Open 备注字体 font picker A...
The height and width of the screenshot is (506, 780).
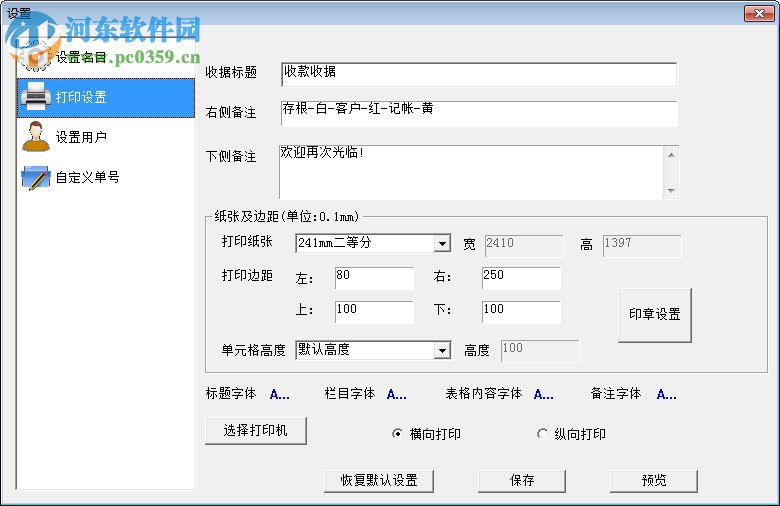[x=666, y=395]
